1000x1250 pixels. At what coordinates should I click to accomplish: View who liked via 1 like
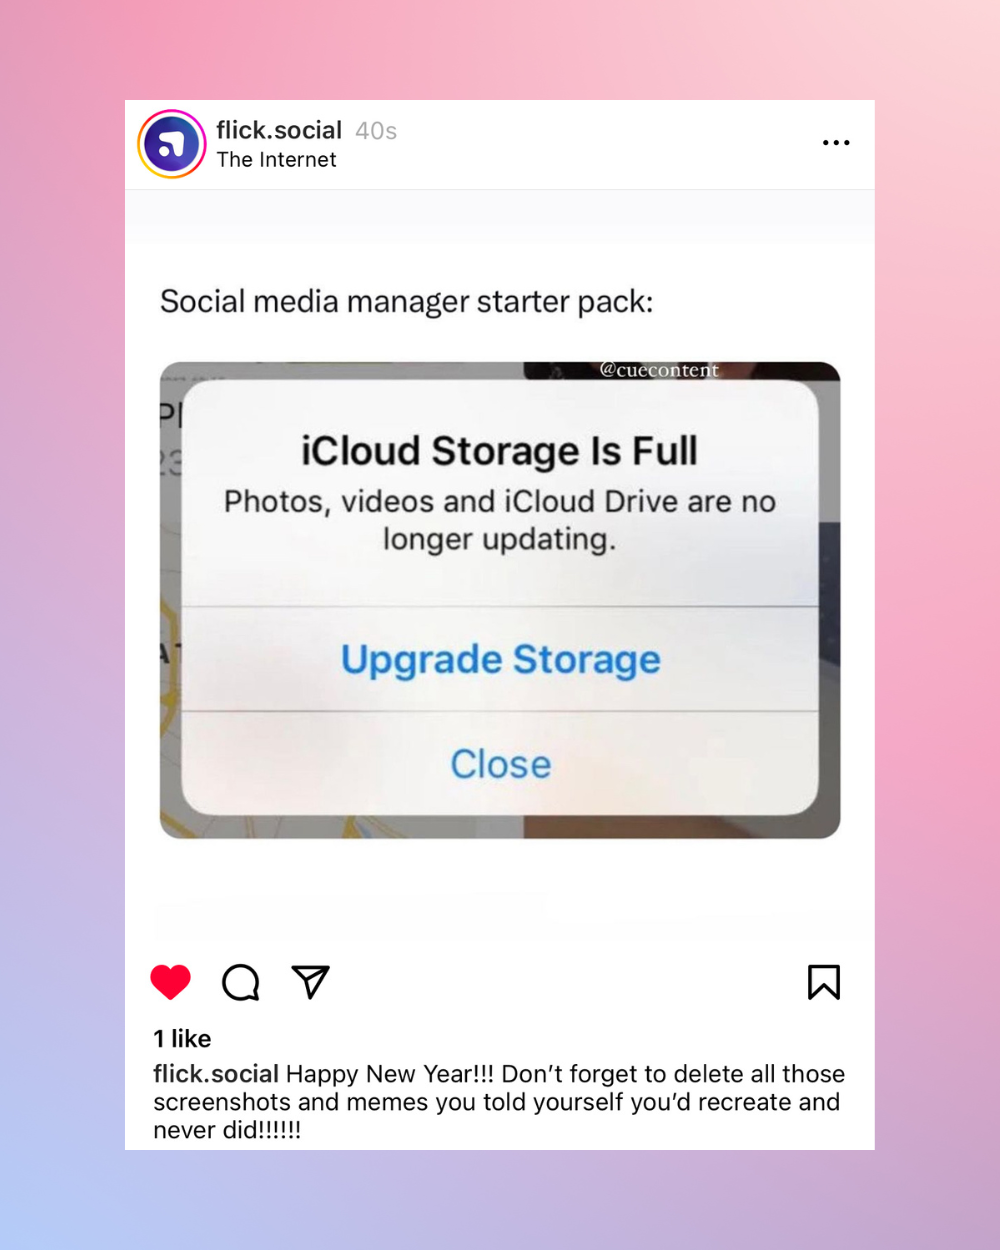coord(182,1038)
